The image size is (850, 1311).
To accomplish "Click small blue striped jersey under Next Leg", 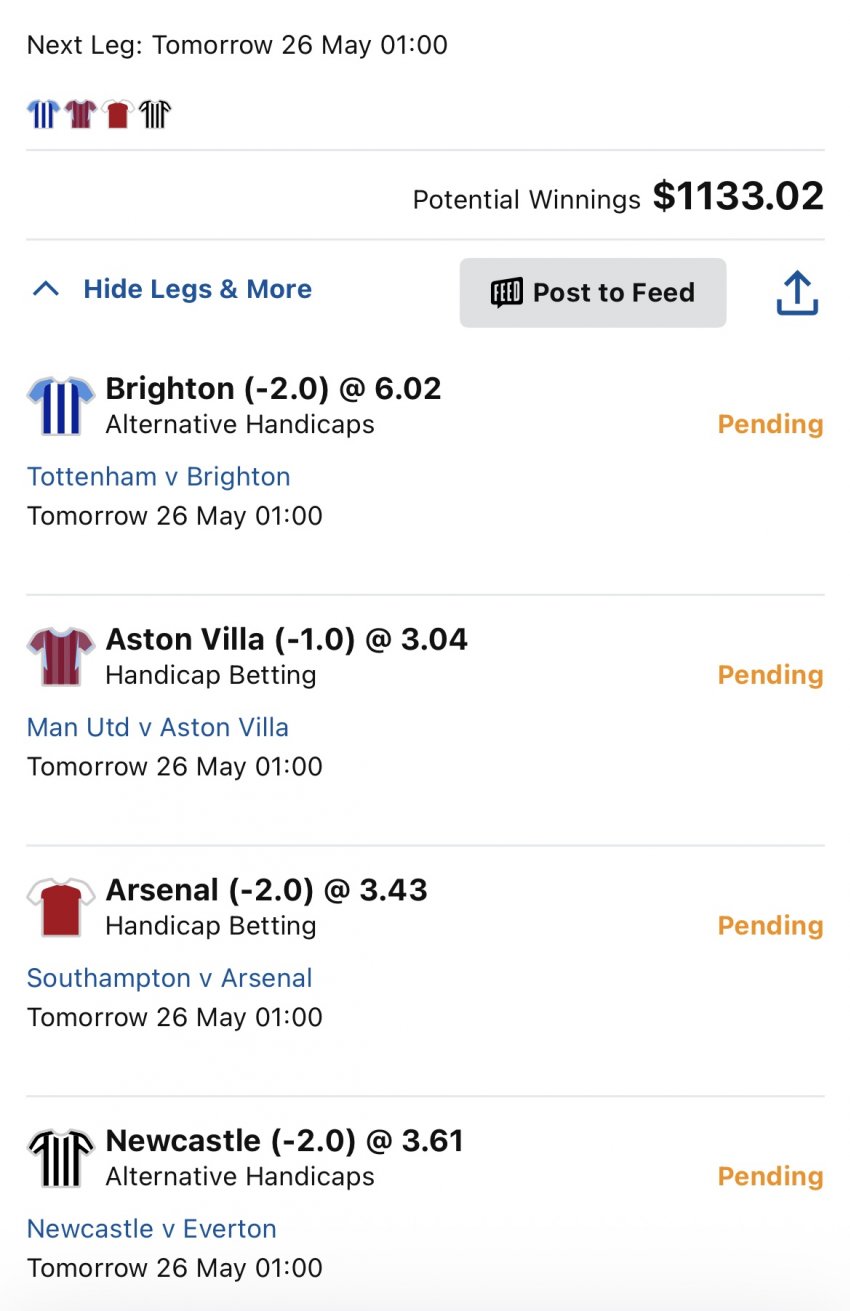I will pyautogui.click(x=43, y=114).
